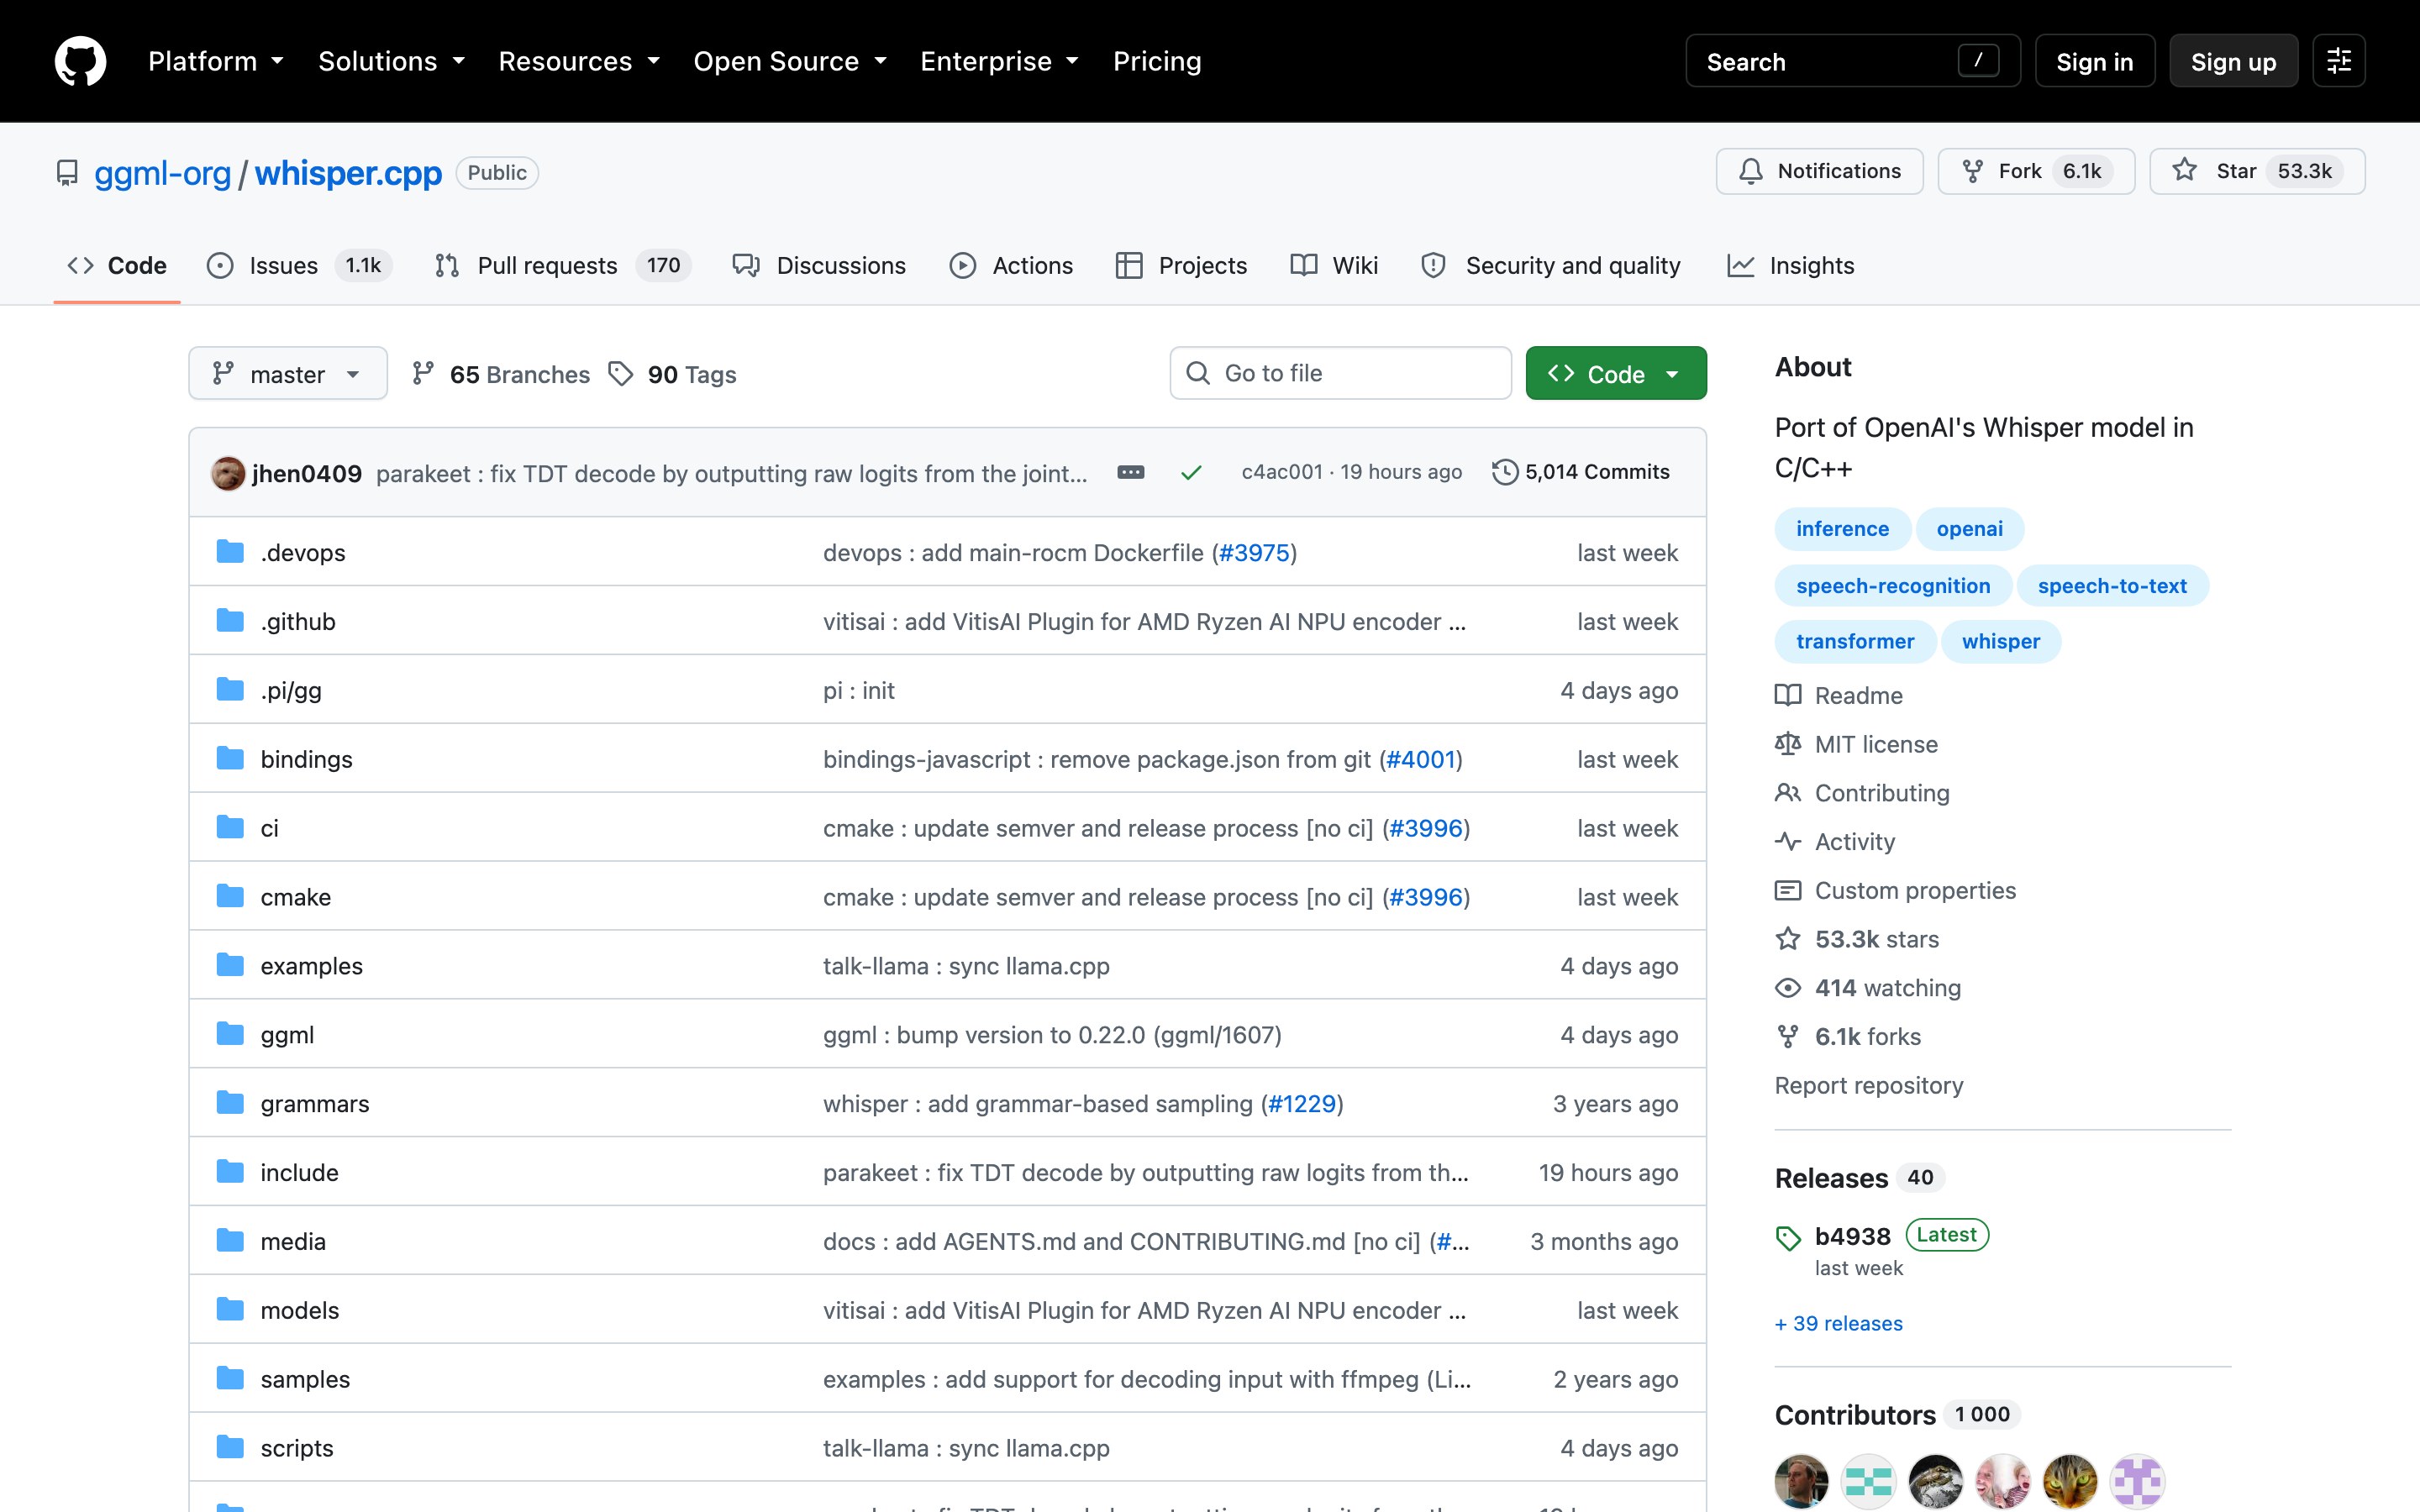The image size is (2420, 1512).
Task: Click the Contributing people icon
Action: (x=1788, y=793)
